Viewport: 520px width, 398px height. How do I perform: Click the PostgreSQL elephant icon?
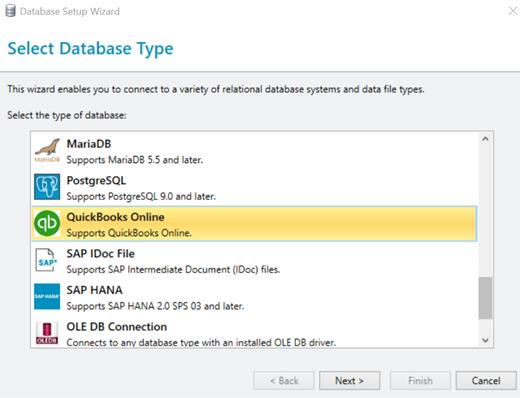47,187
